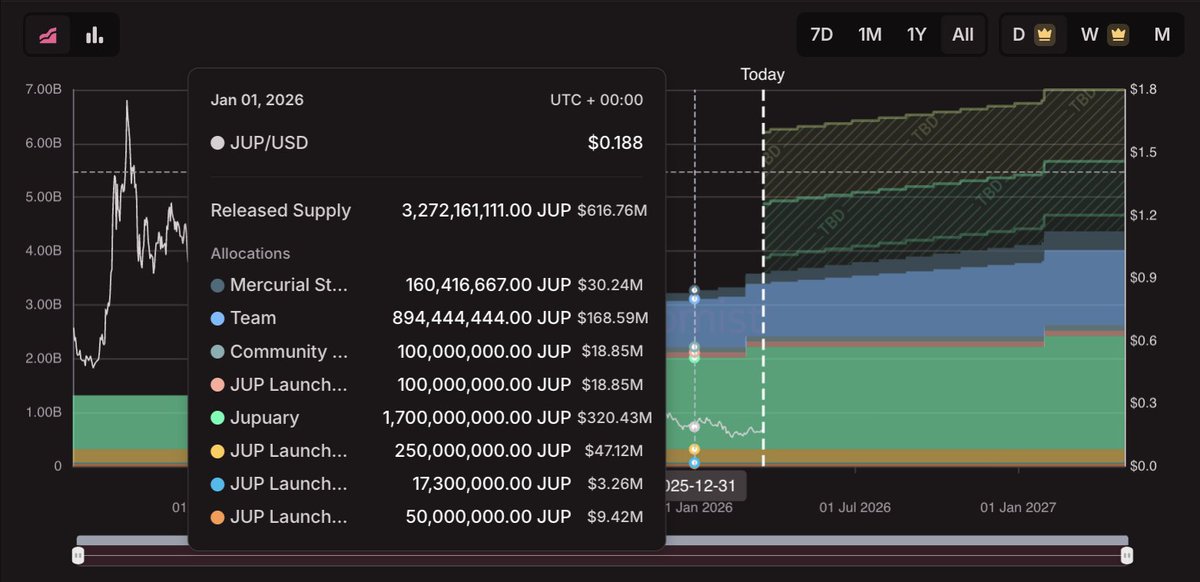Screen dimensions: 1200x582
Task: Choose weekly W granularity
Action: (x=1104, y=34)
